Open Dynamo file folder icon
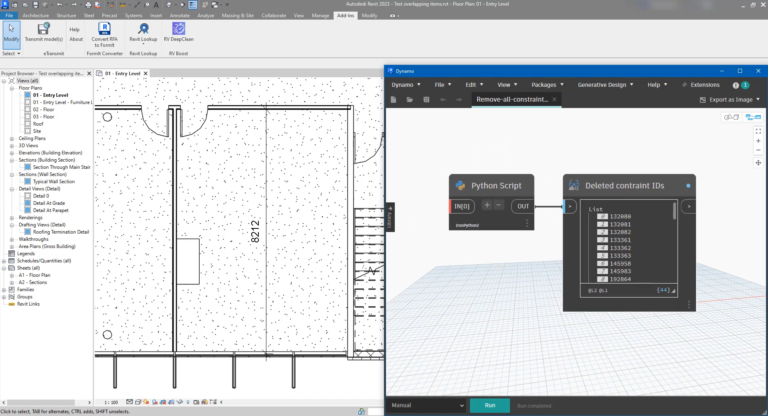The image size is (768, 416). (409, 99)
